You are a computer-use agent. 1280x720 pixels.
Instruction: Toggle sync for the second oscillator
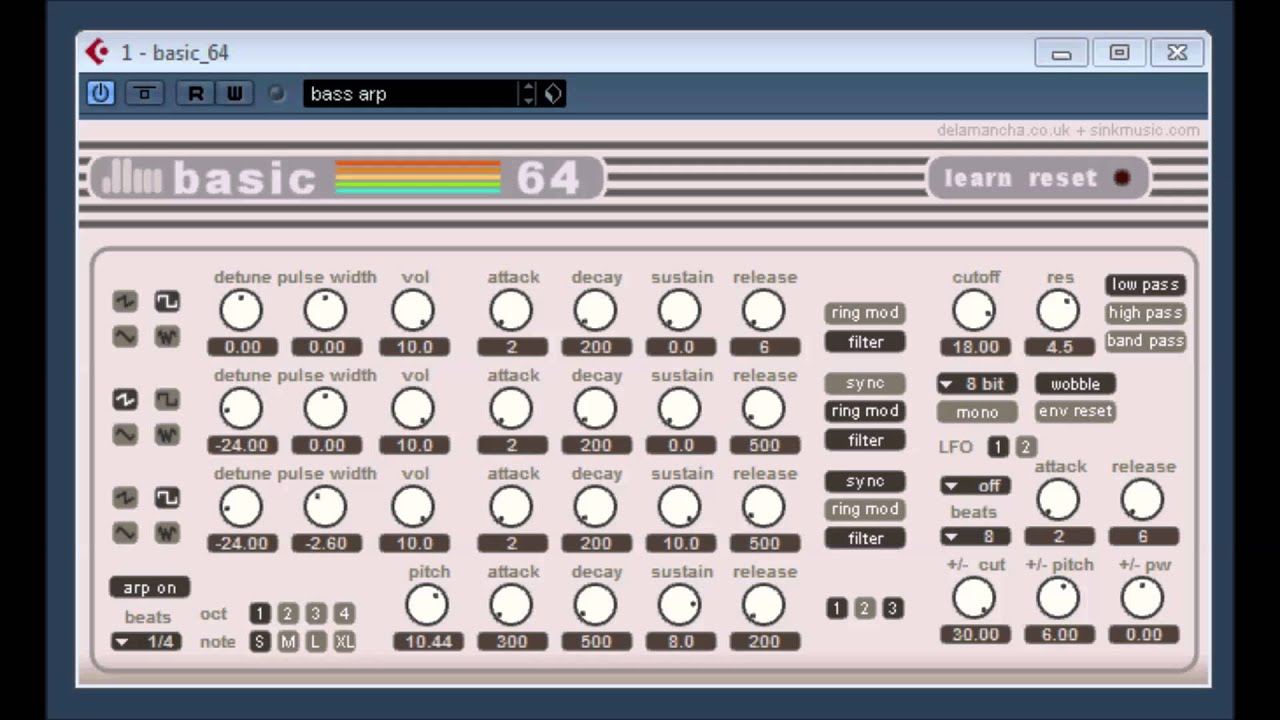coord(865,383)
